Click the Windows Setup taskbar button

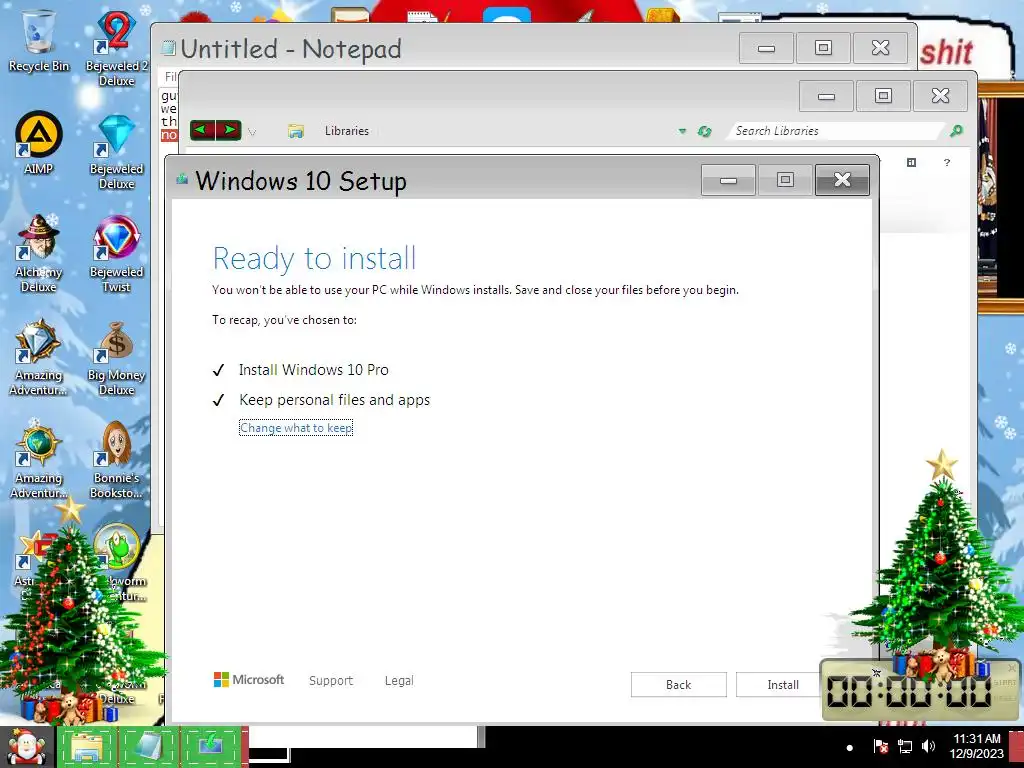click(x=212, y=746)
